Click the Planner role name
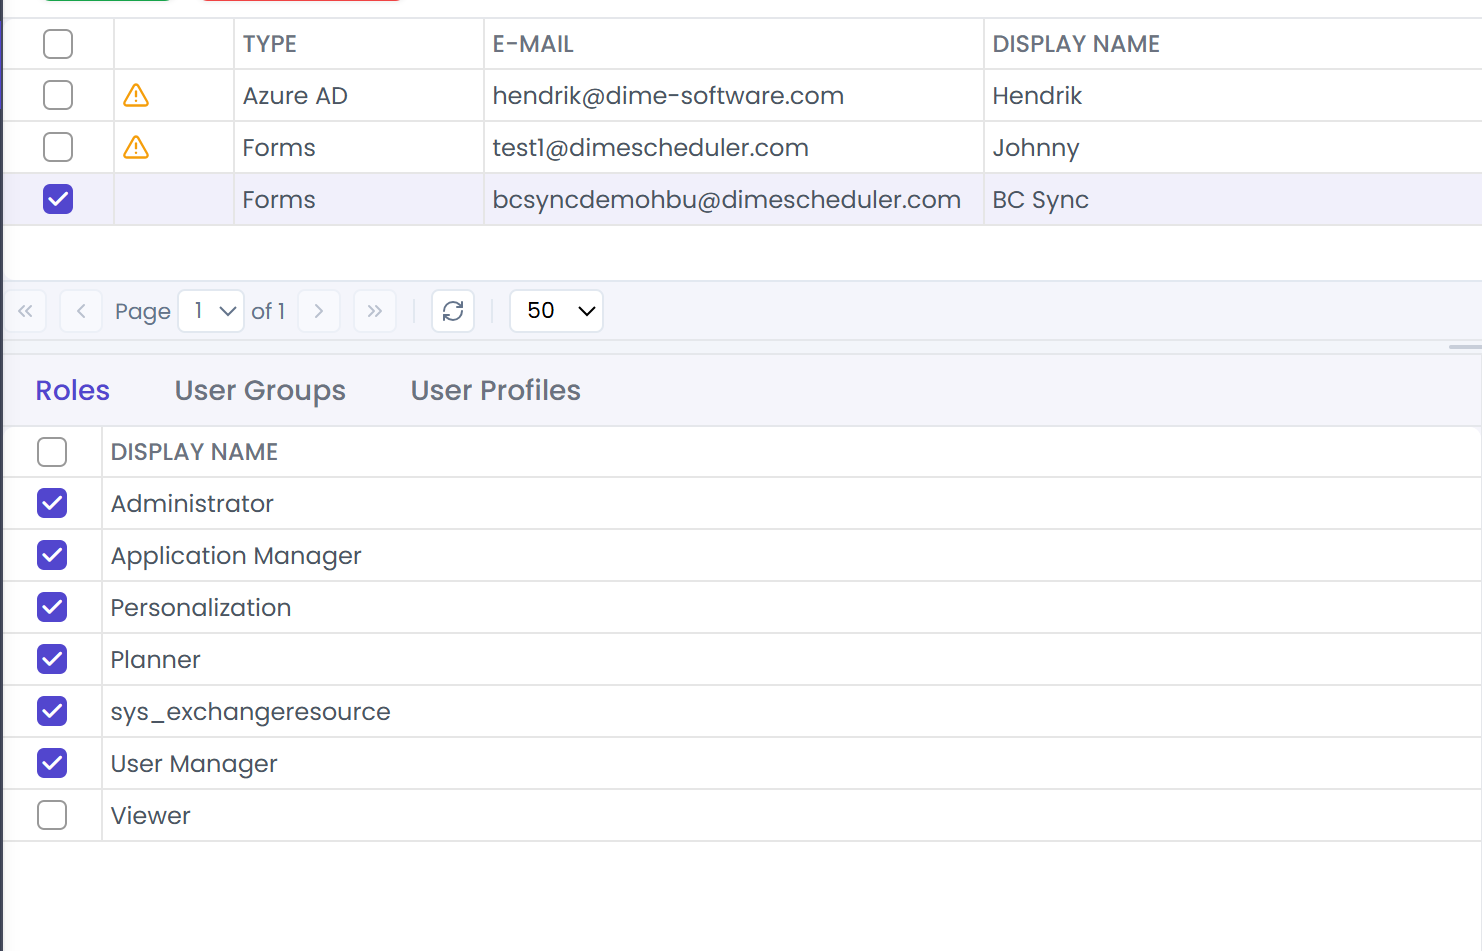1482x951 pixels. click(156, 660)
